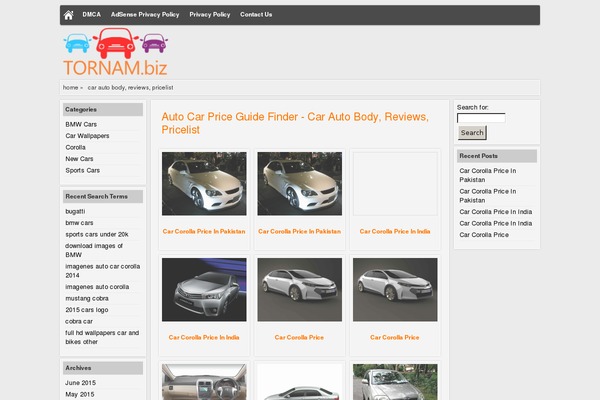Open the Privacy Policy menu item

[x=210, y=15]
